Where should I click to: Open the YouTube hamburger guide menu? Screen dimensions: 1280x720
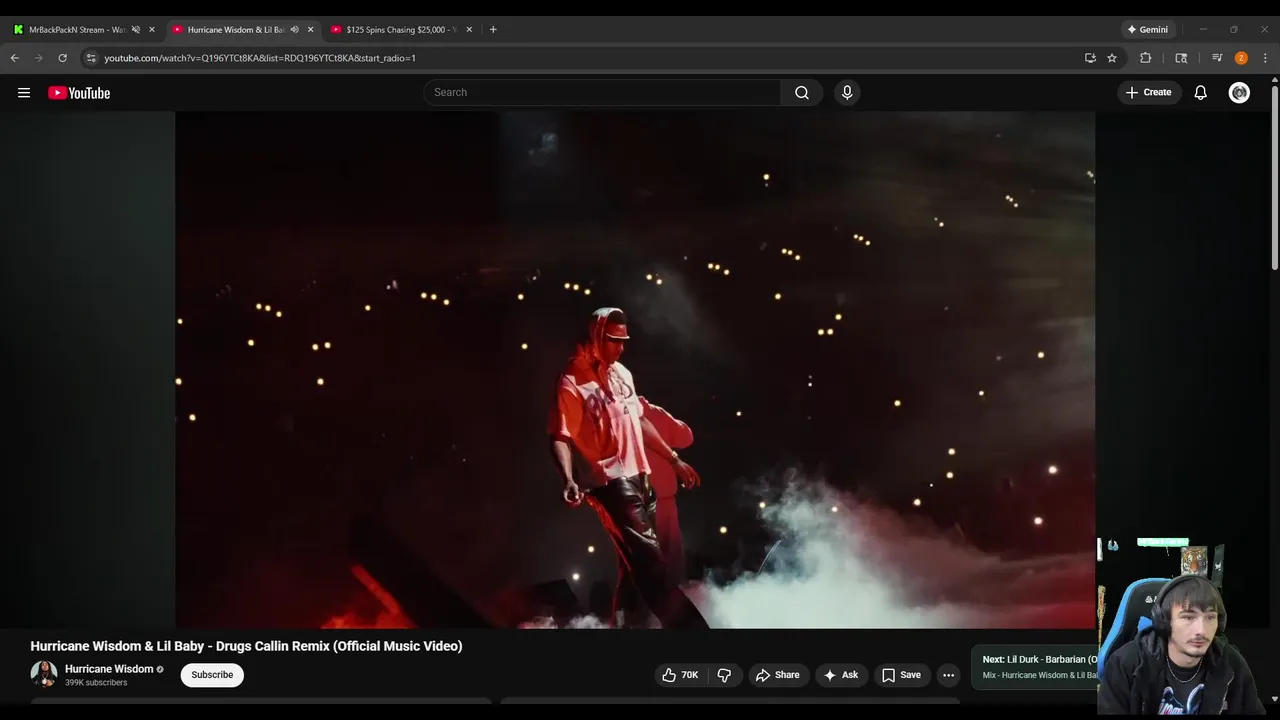[24, 93]
